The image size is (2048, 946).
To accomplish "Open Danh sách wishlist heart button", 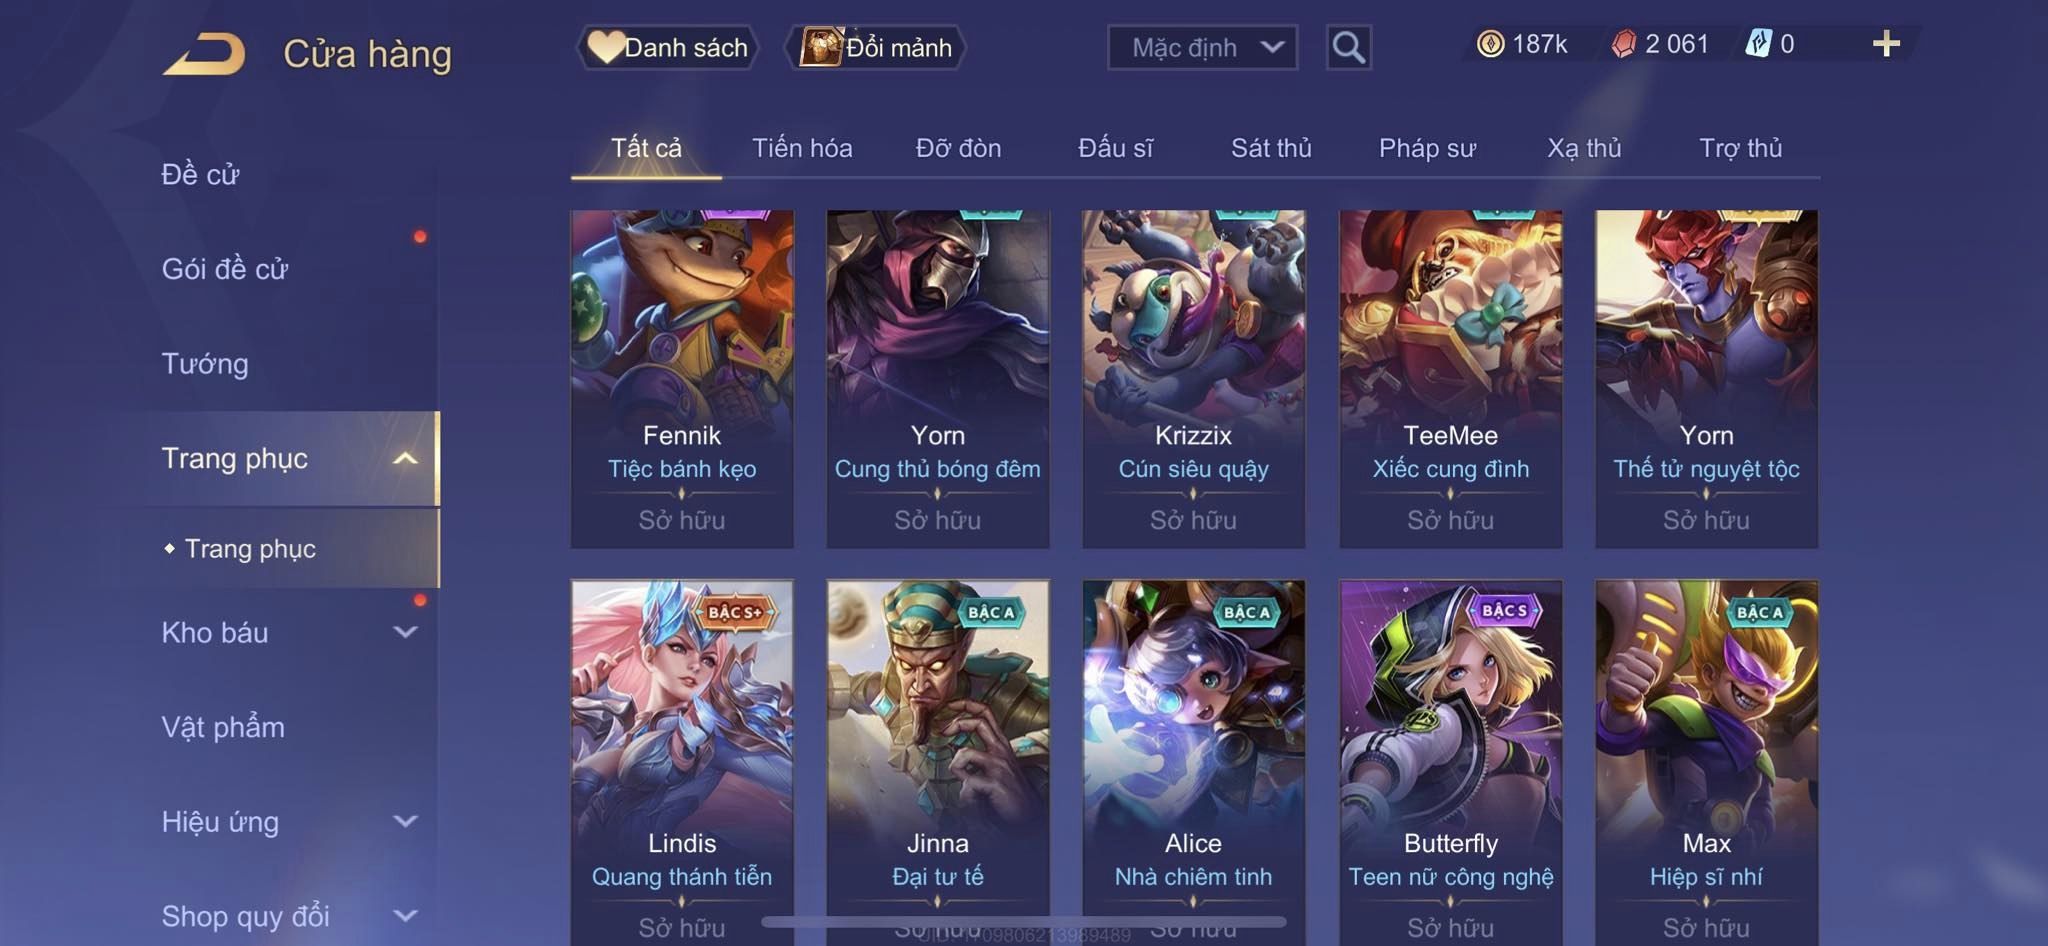I will point(667,47).
